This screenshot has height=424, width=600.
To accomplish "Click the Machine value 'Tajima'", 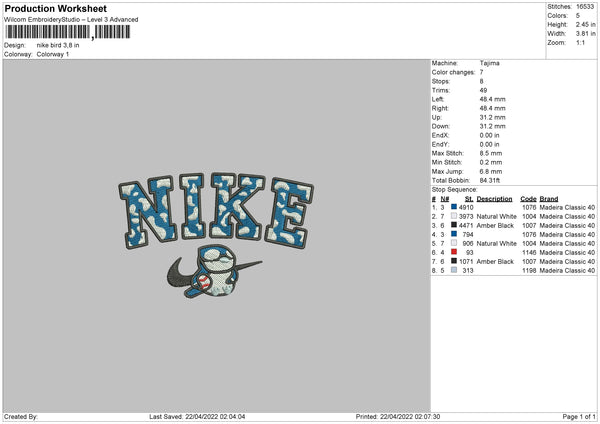I will point(489,63).
